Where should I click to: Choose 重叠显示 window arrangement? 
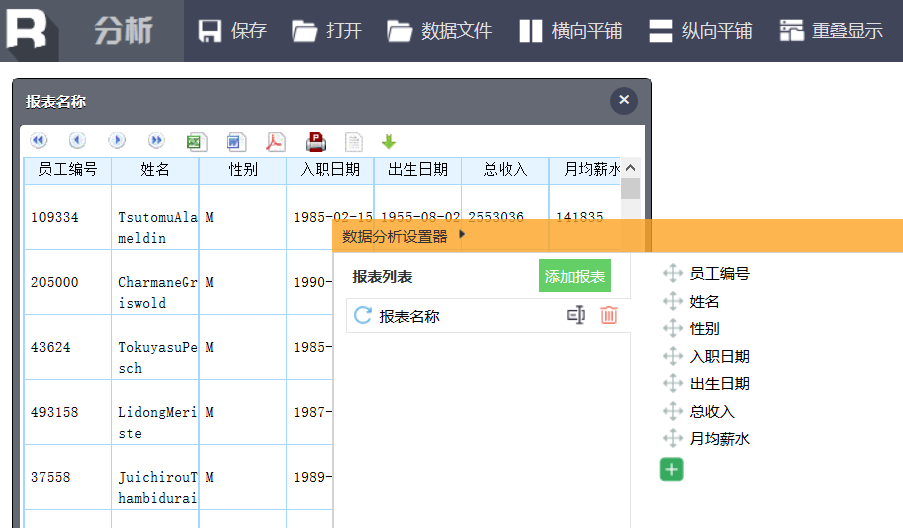click(x=831, y=31)
